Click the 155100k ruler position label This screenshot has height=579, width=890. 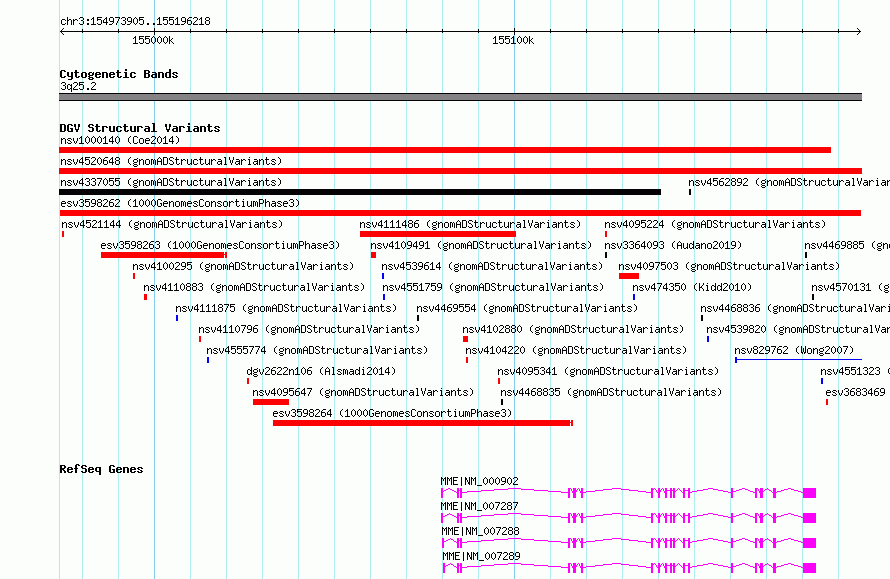click(x=513, y=40)
